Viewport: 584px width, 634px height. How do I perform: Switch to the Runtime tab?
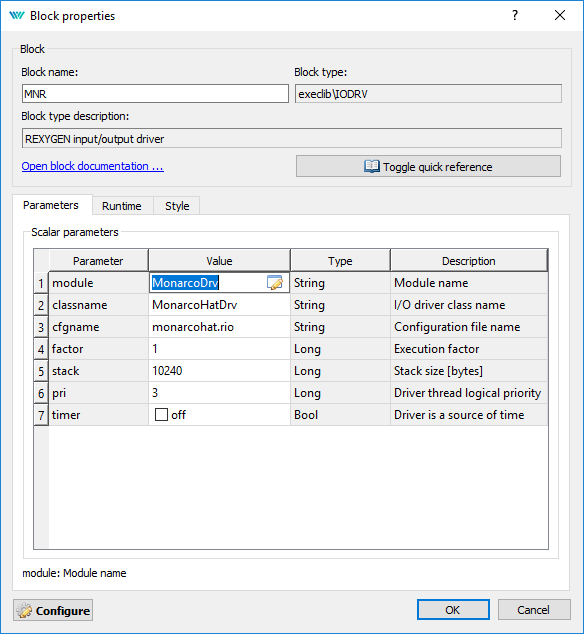pos(122,206)
